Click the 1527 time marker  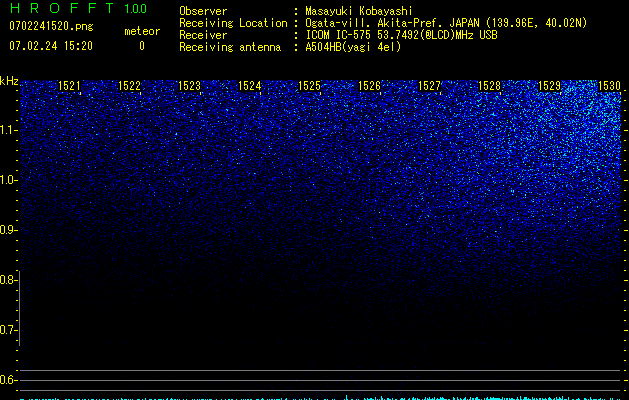(429, 86)
